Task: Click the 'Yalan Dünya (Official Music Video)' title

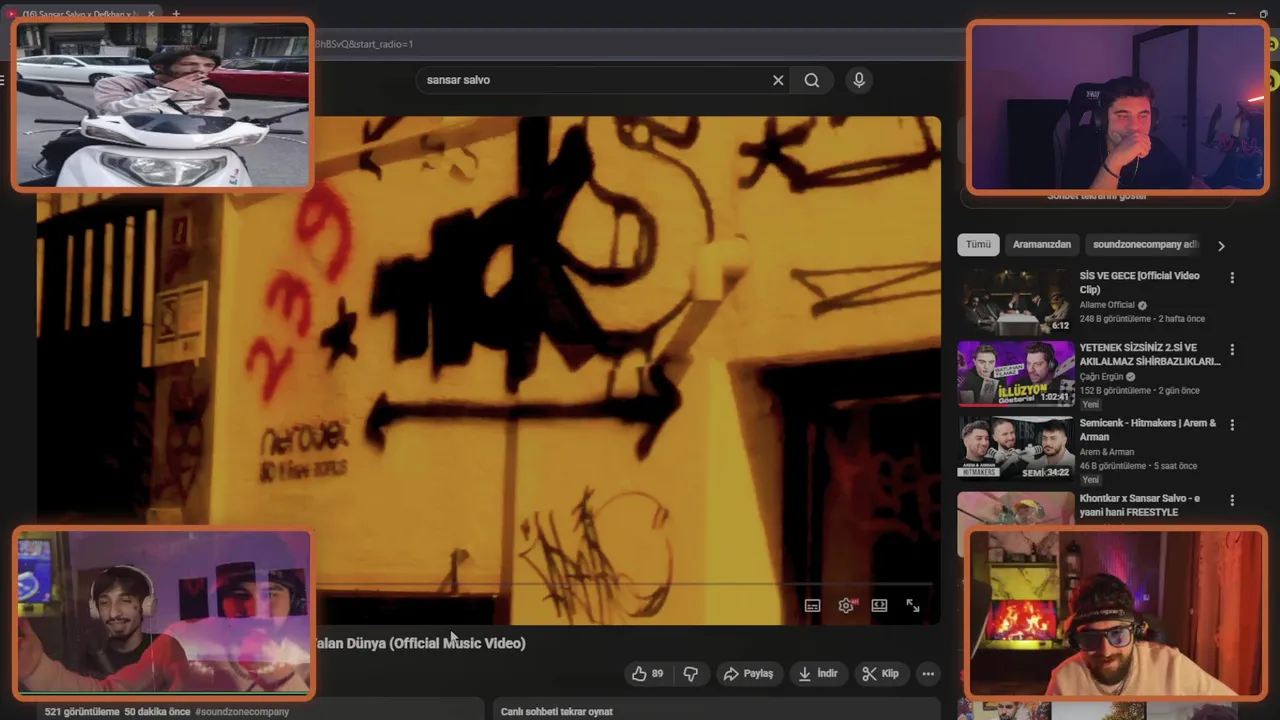Action: [x=420, y=643]
